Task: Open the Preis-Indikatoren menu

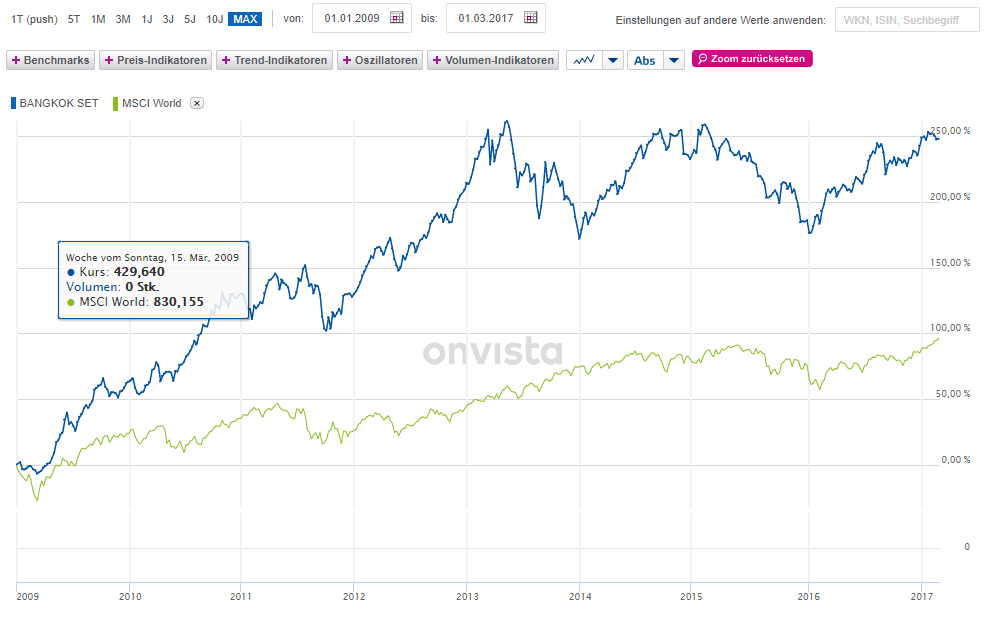Action: pyautogui.click(x=156, y=60)
